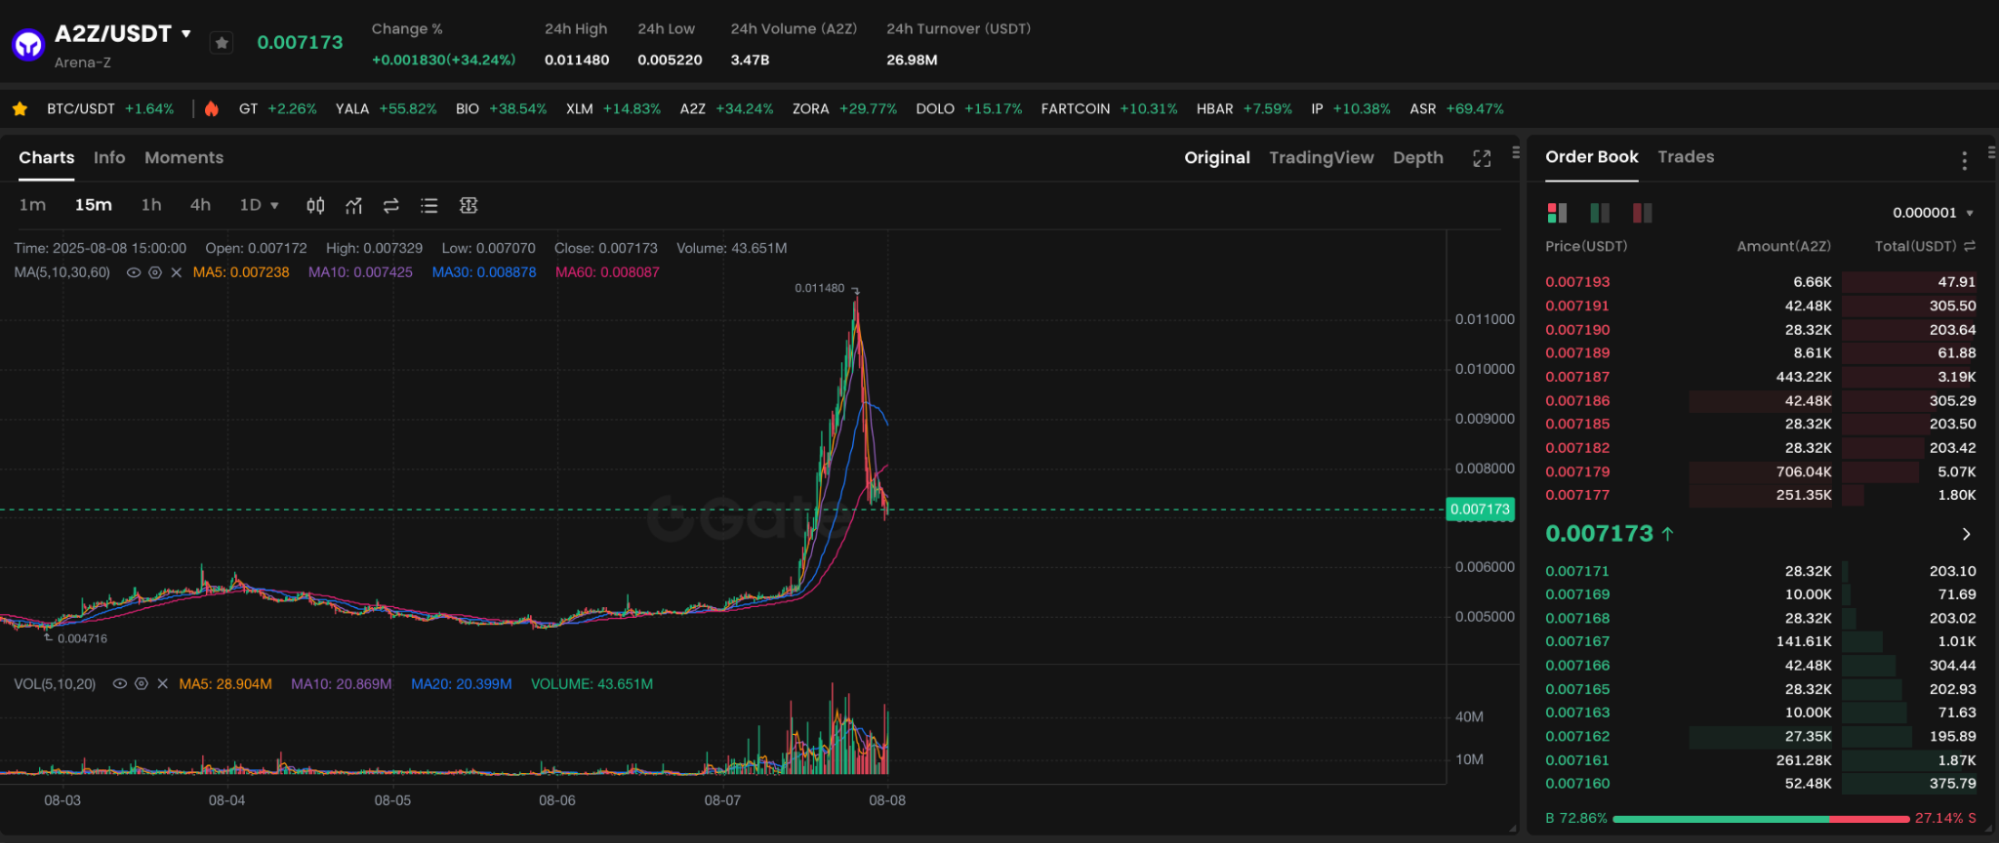Select bid price 0.007167
This screenshot has height=844, width=1999.
coord(1577,642)
